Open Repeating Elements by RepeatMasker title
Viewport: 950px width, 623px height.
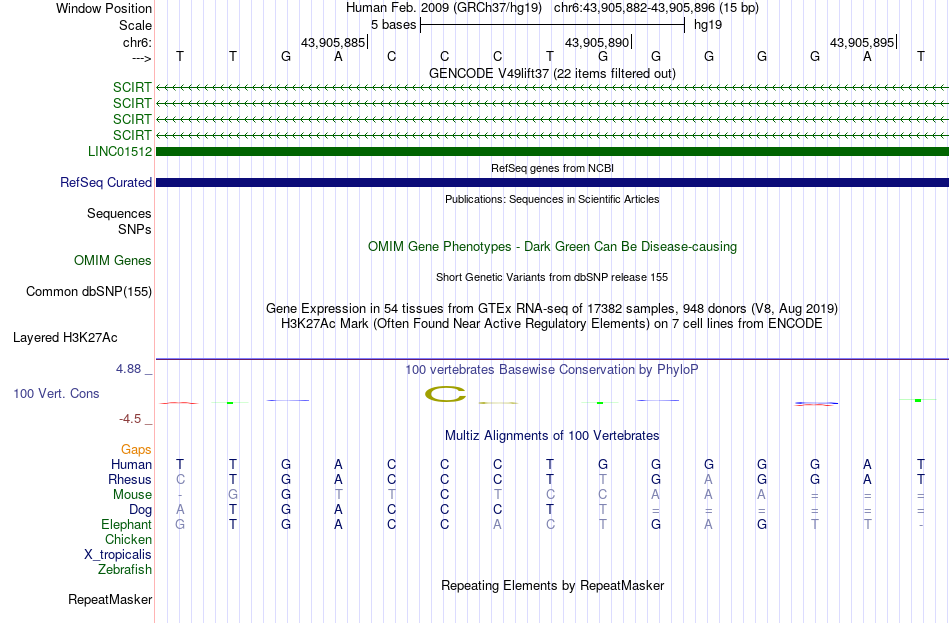[552, 585]
